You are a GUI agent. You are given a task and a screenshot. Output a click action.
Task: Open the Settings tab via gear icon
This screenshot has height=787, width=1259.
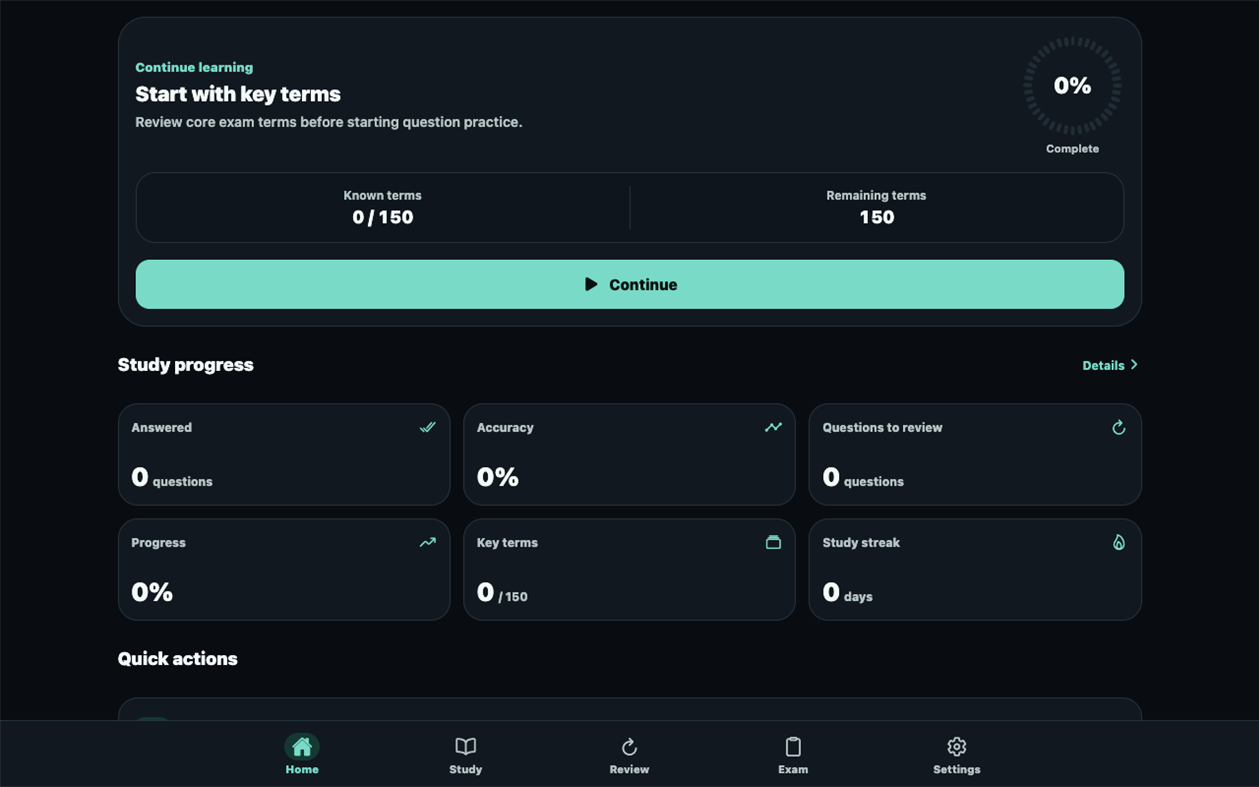coord(957,746)
